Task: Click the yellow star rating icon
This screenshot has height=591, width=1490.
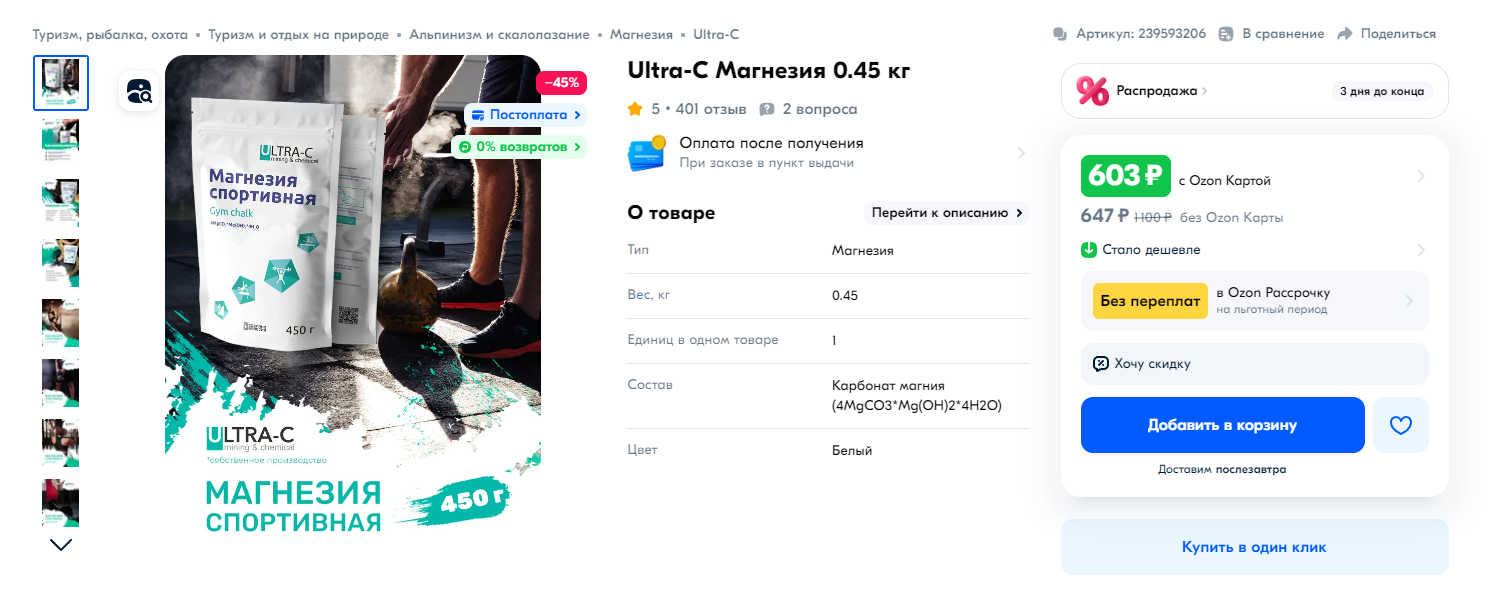Action: pos(635,109)
